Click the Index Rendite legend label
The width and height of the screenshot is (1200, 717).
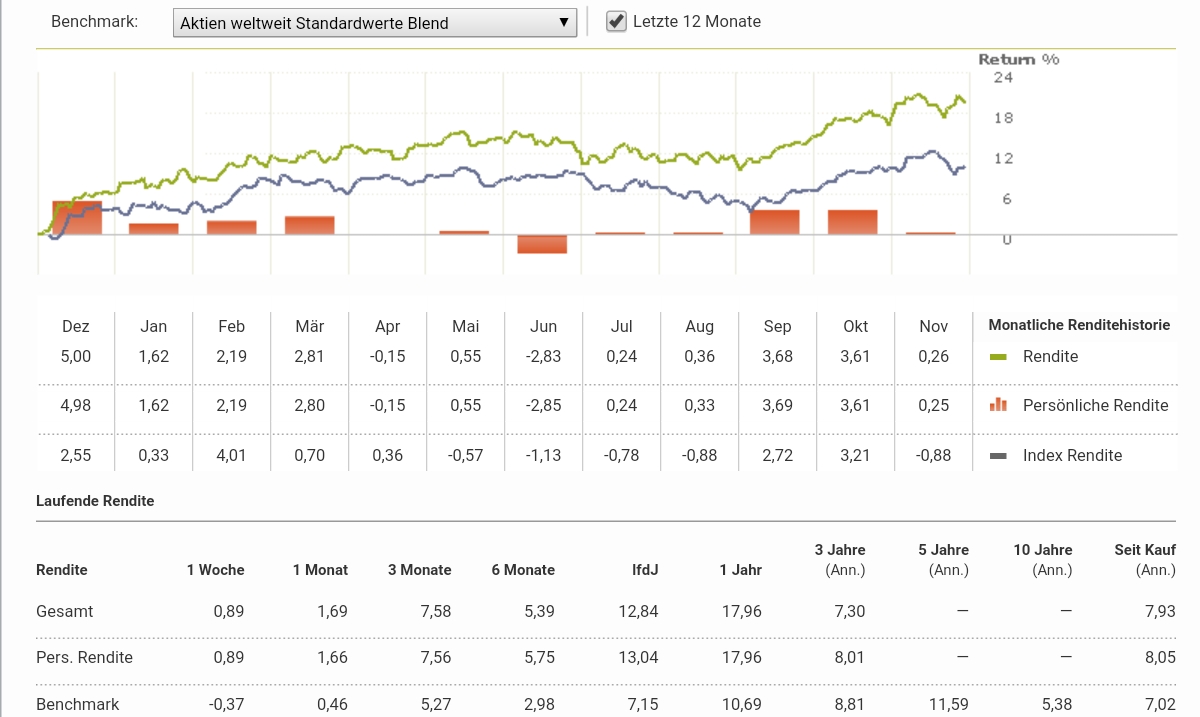click(1072, 455)
